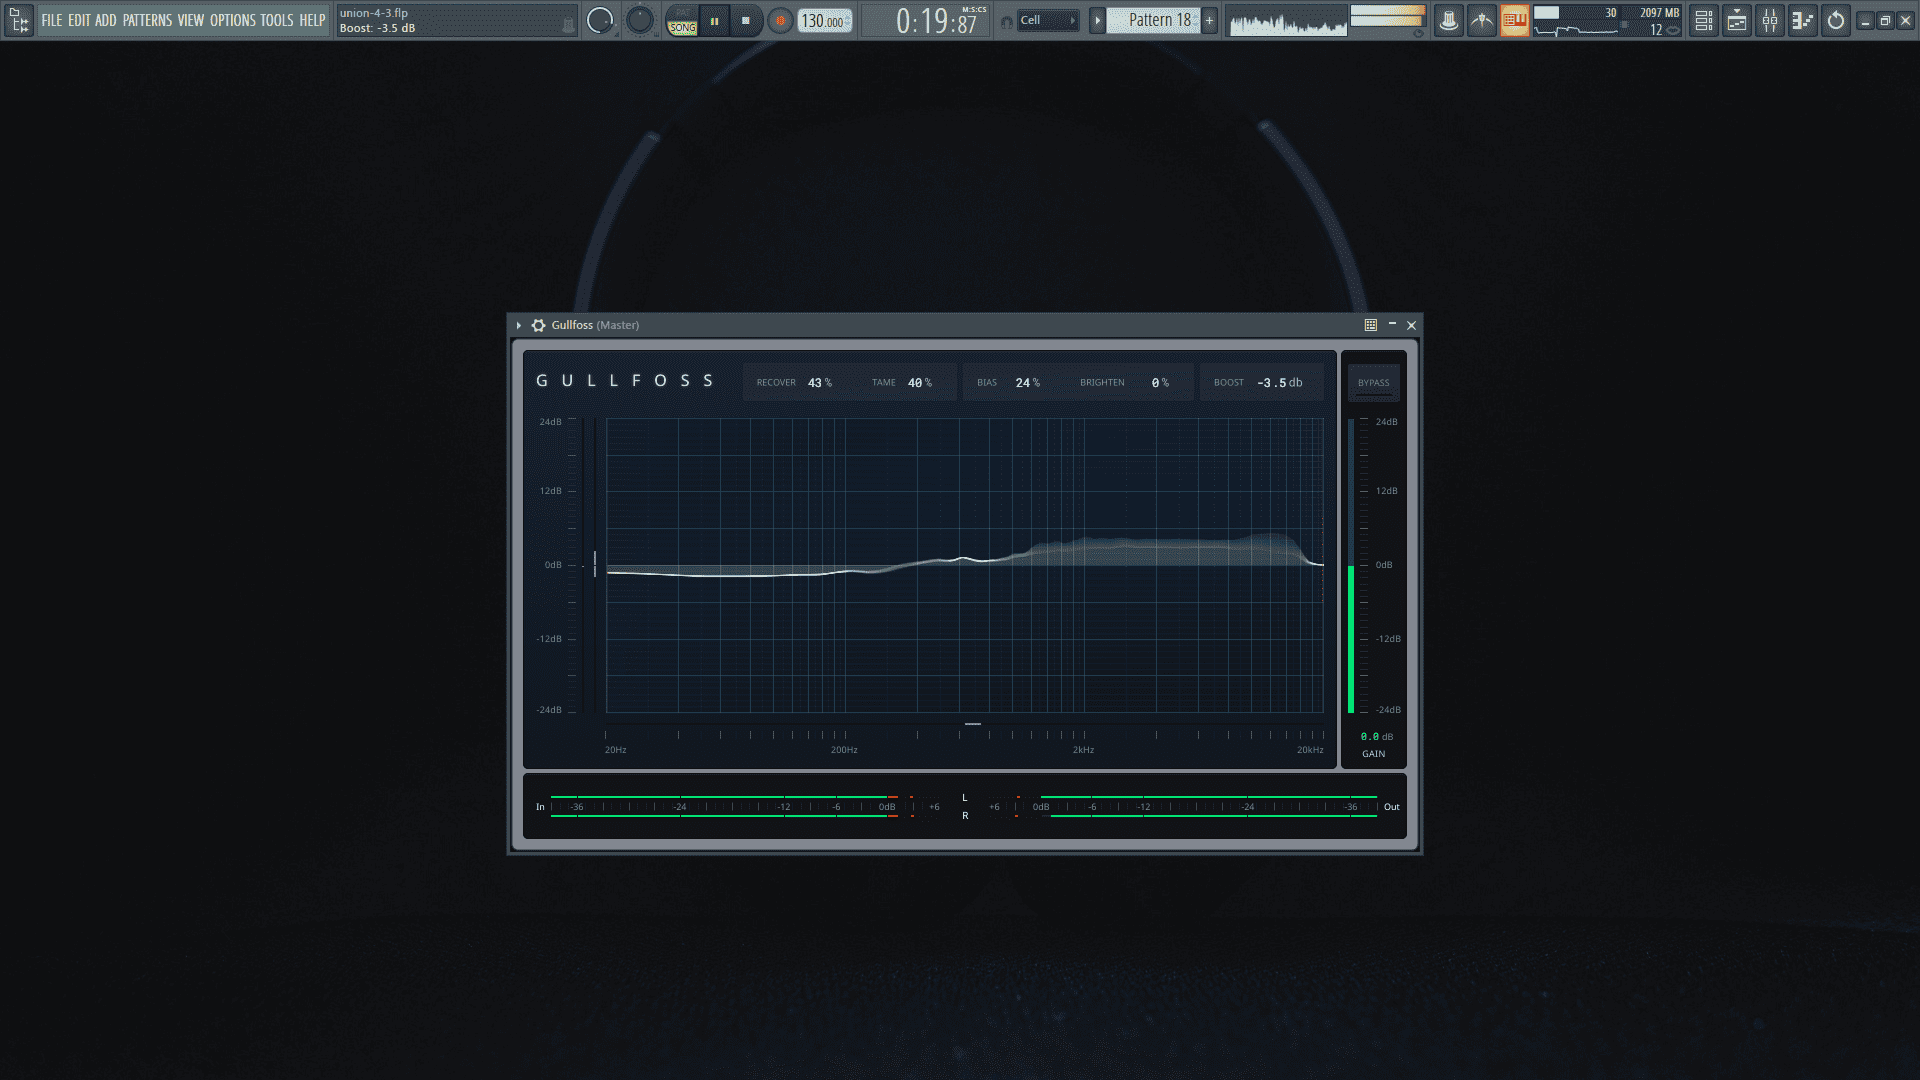This screenshot has width=1920, height=1080.
Task: Toggle the orange typing keyboard to piano icon
Action: coord(1514,21)
